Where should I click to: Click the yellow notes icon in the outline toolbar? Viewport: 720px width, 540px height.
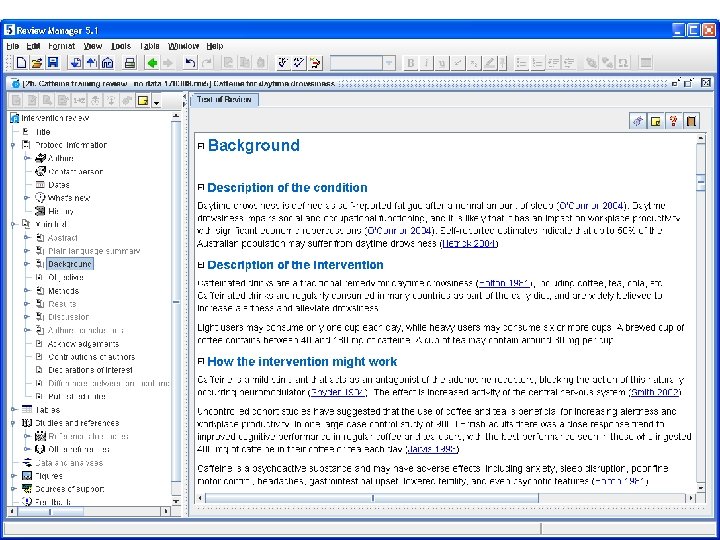[143, 101]
